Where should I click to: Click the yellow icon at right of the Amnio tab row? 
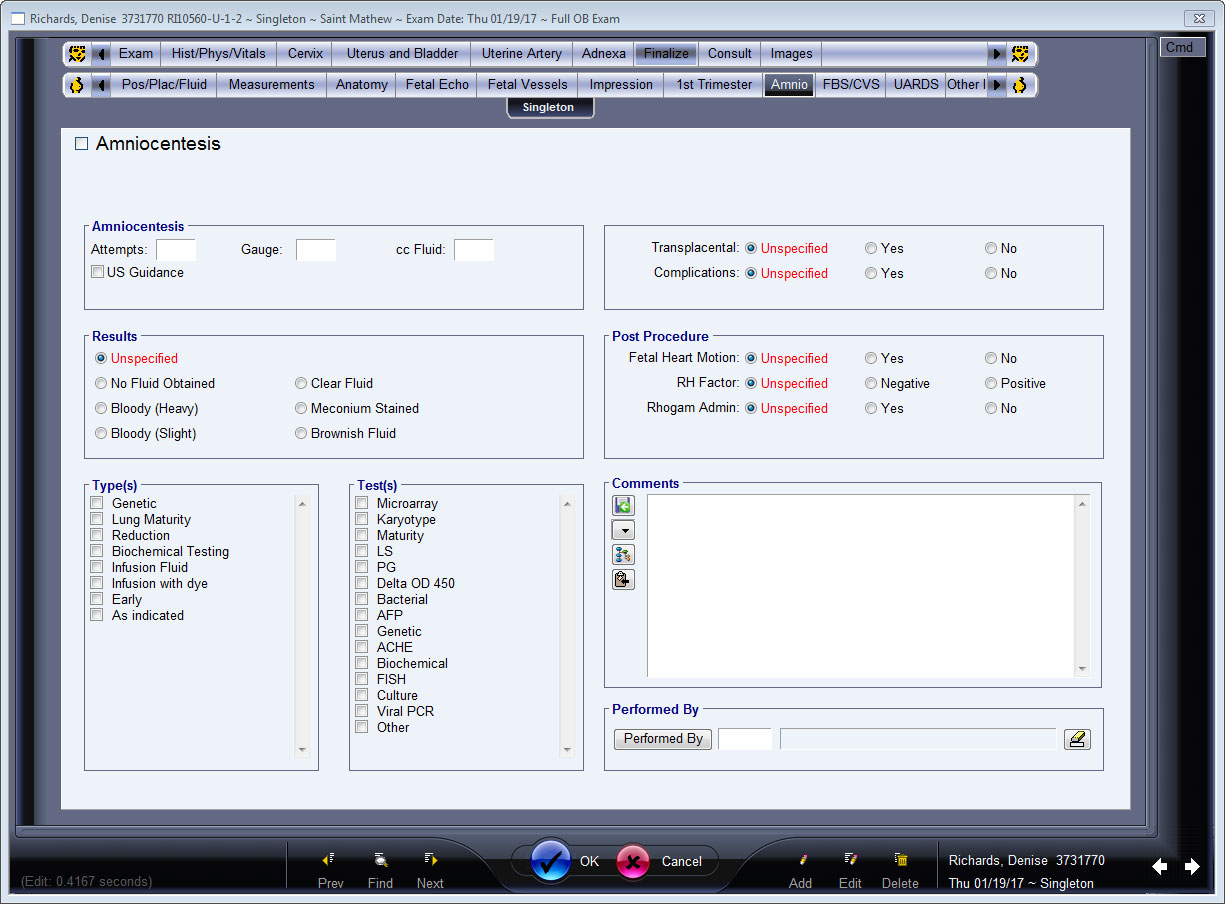(1019, 85)
